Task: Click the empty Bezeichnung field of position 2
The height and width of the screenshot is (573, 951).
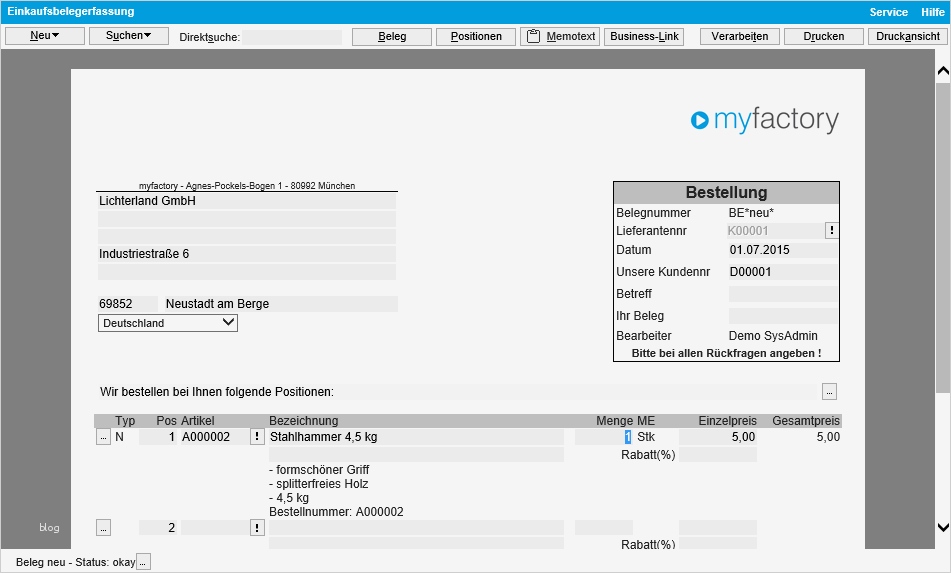Action: pyautogui.click(x=416, y=528)
